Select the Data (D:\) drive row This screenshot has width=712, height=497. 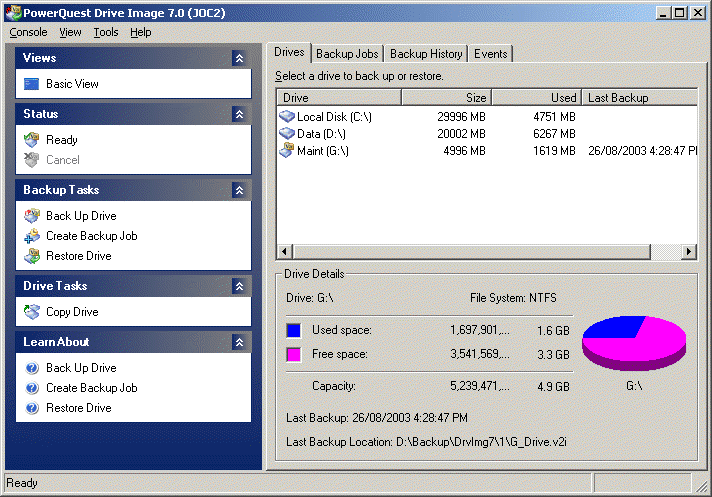point(320,134)
